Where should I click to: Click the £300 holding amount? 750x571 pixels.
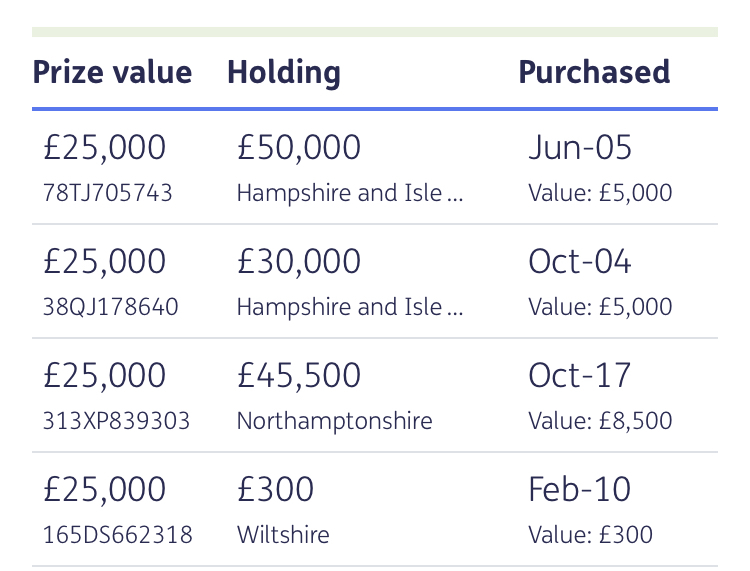pyautogui.click(x=276, y=489)
